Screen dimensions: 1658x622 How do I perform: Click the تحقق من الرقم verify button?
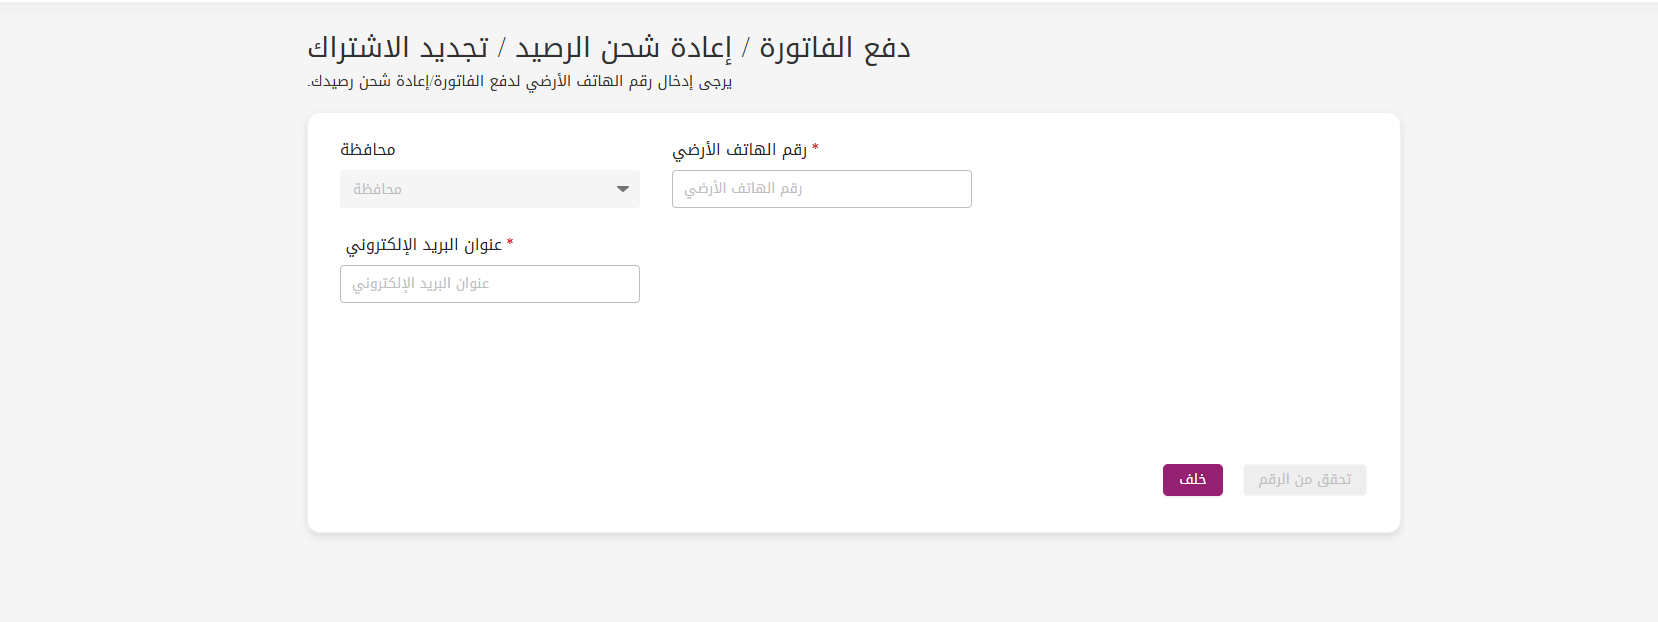coord(1305,480)
